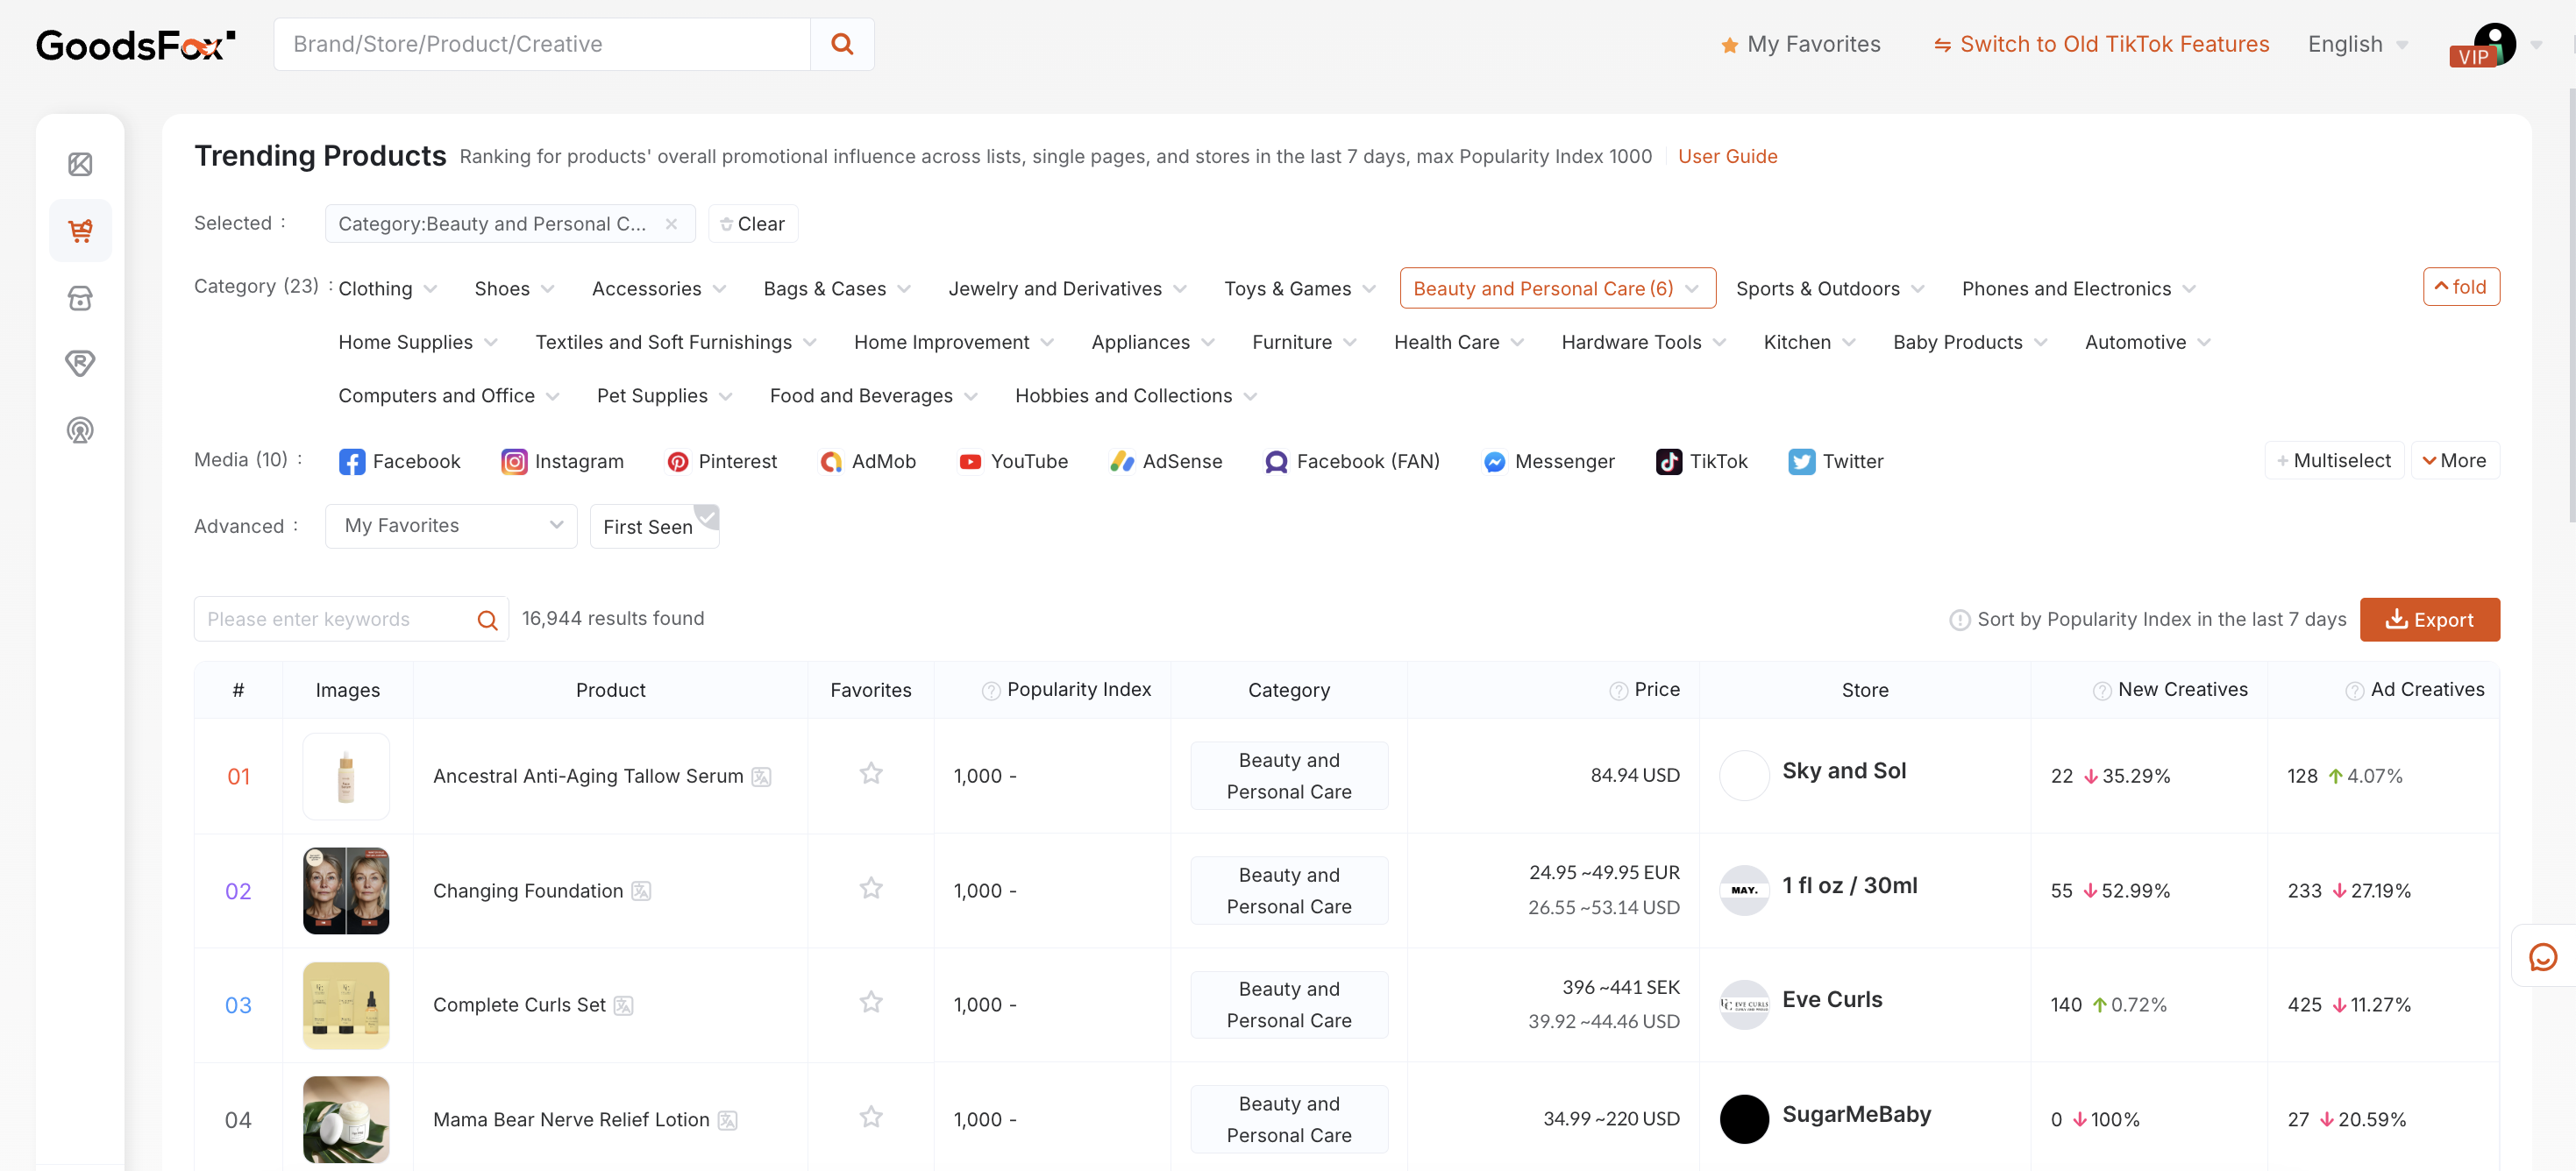The height and width of the screenshot is (1171, 2576).
Task: Click translate icon beside Changing Foundation
Action: click(x=641, y=891)
